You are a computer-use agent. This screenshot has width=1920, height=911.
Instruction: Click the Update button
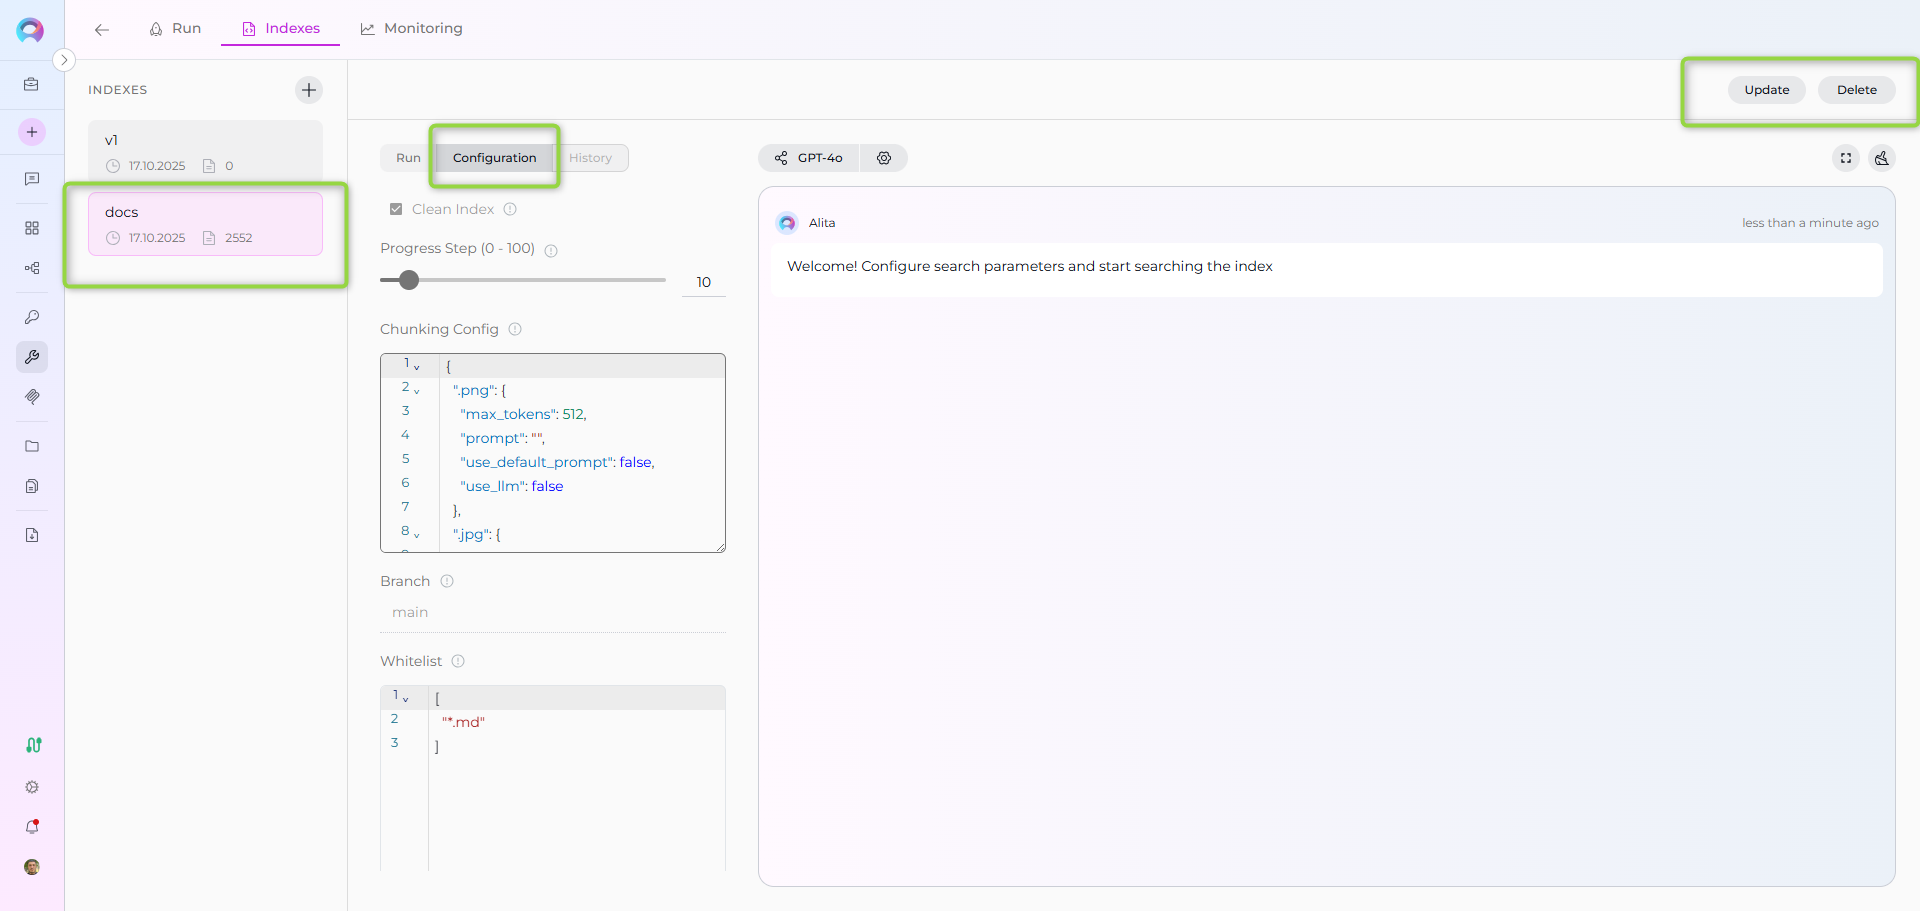(1766, 90)
